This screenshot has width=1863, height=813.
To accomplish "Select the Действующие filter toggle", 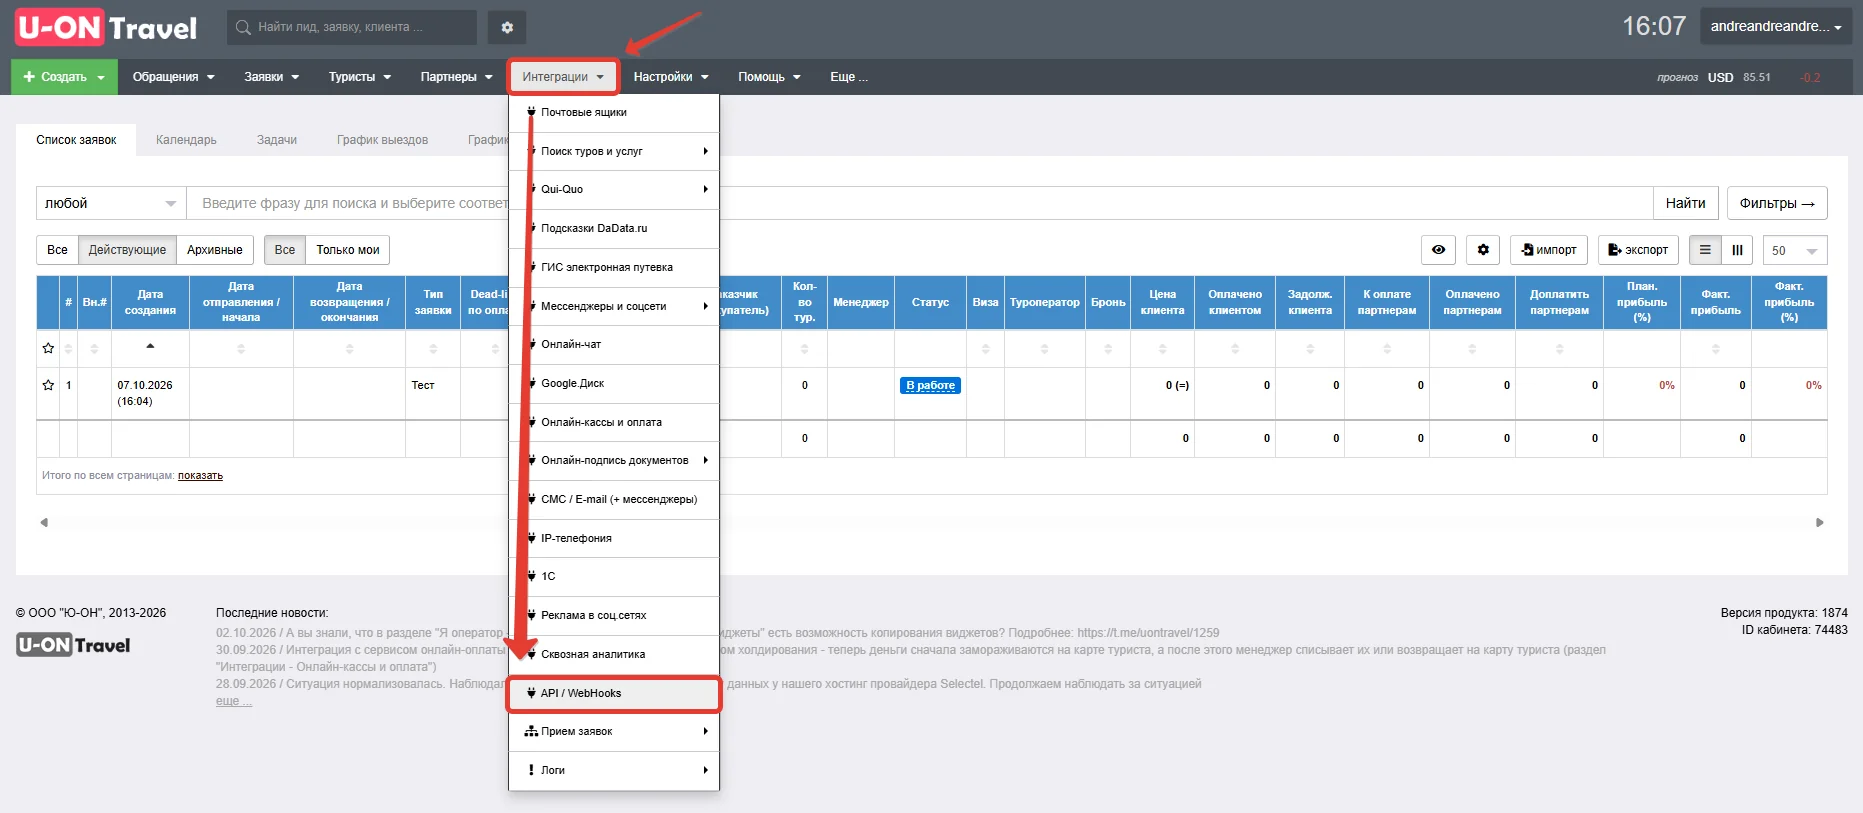I will 127,250.
